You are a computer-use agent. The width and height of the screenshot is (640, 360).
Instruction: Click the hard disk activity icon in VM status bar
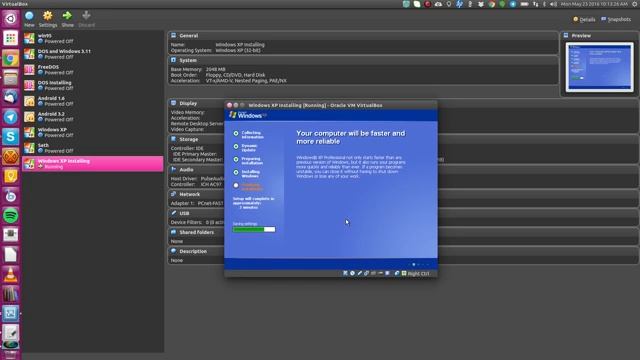click(345, 273)
